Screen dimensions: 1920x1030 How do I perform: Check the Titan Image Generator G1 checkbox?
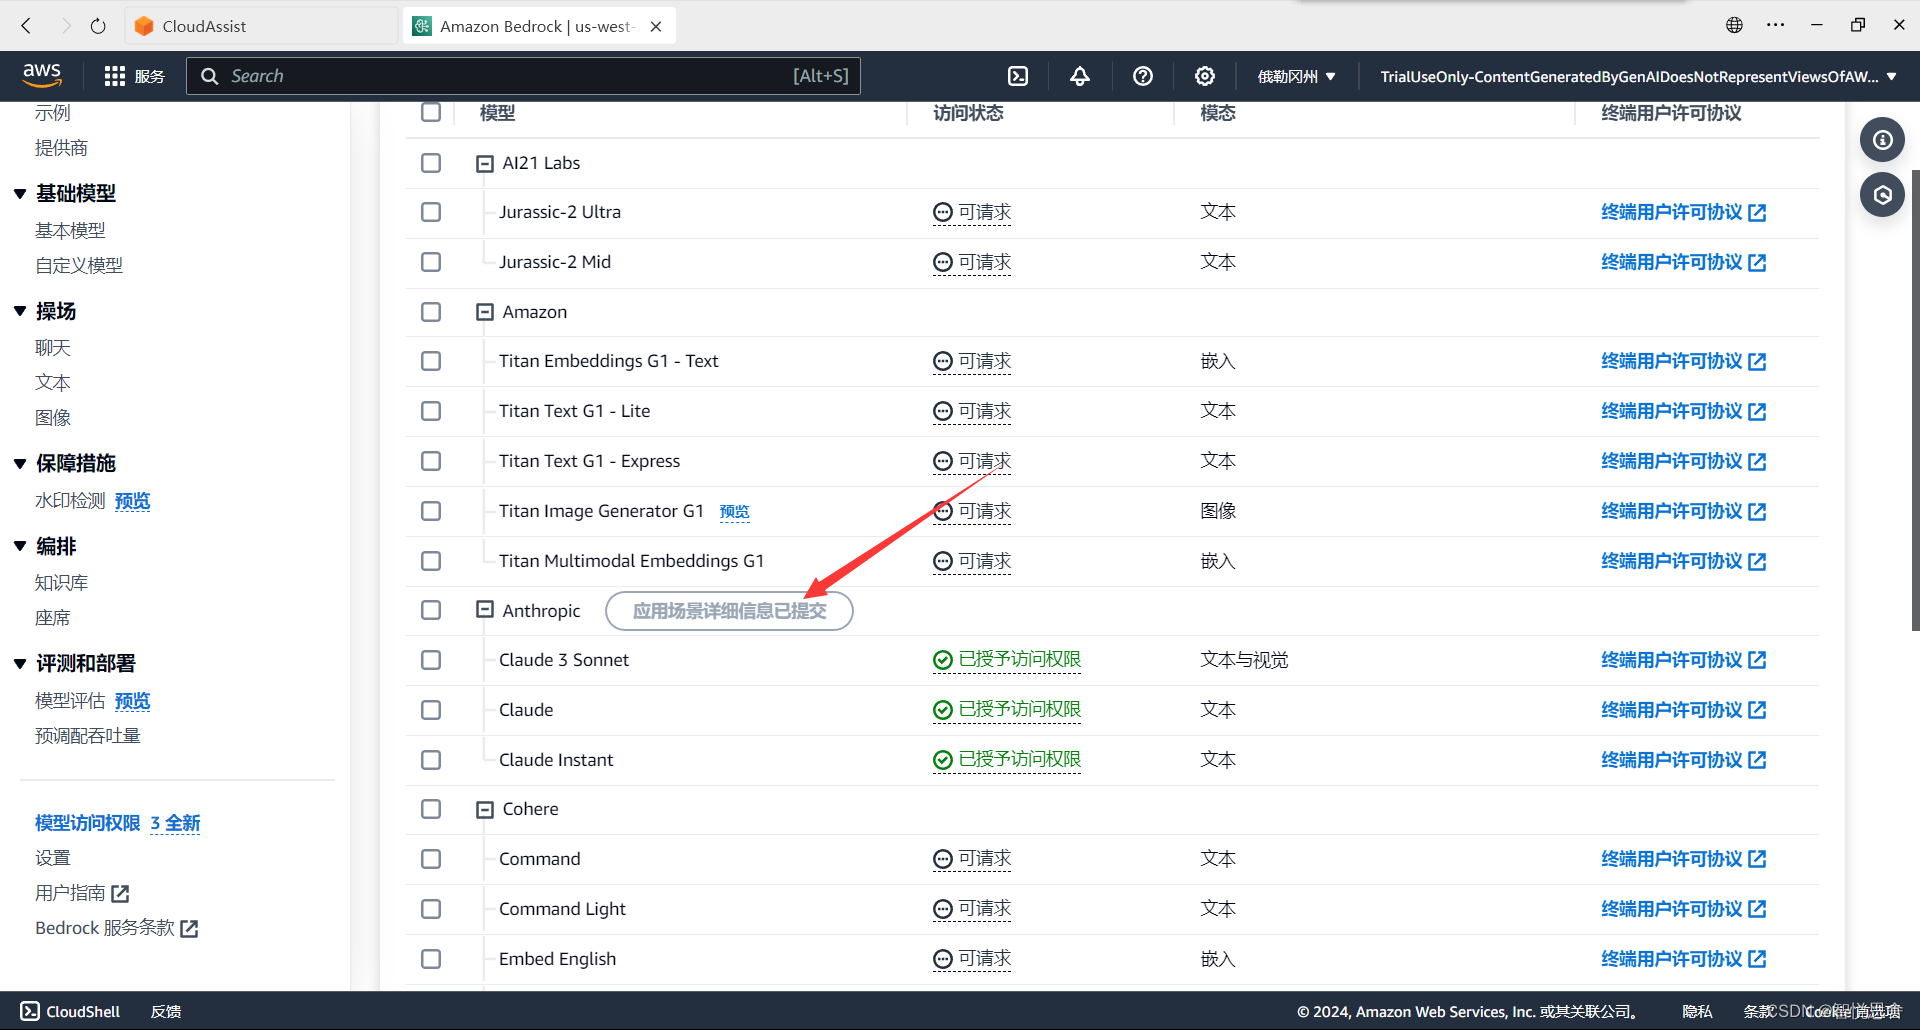pyautogui.click(x=431, y=511)
